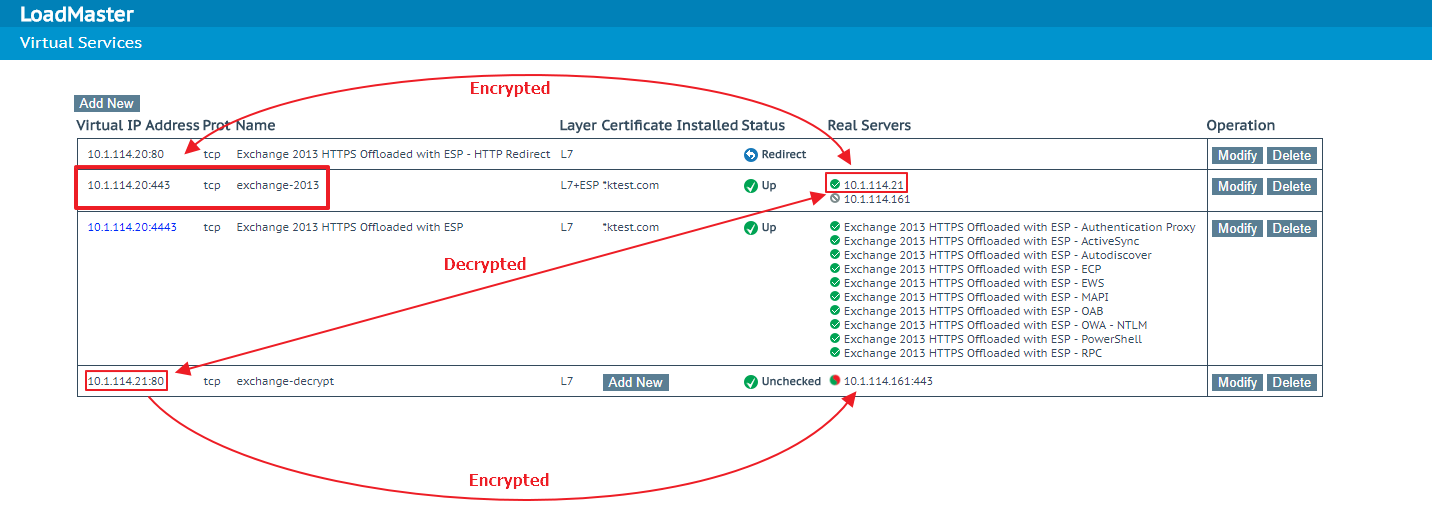Click check icon for PowerShell sub-service

point(835,339)
